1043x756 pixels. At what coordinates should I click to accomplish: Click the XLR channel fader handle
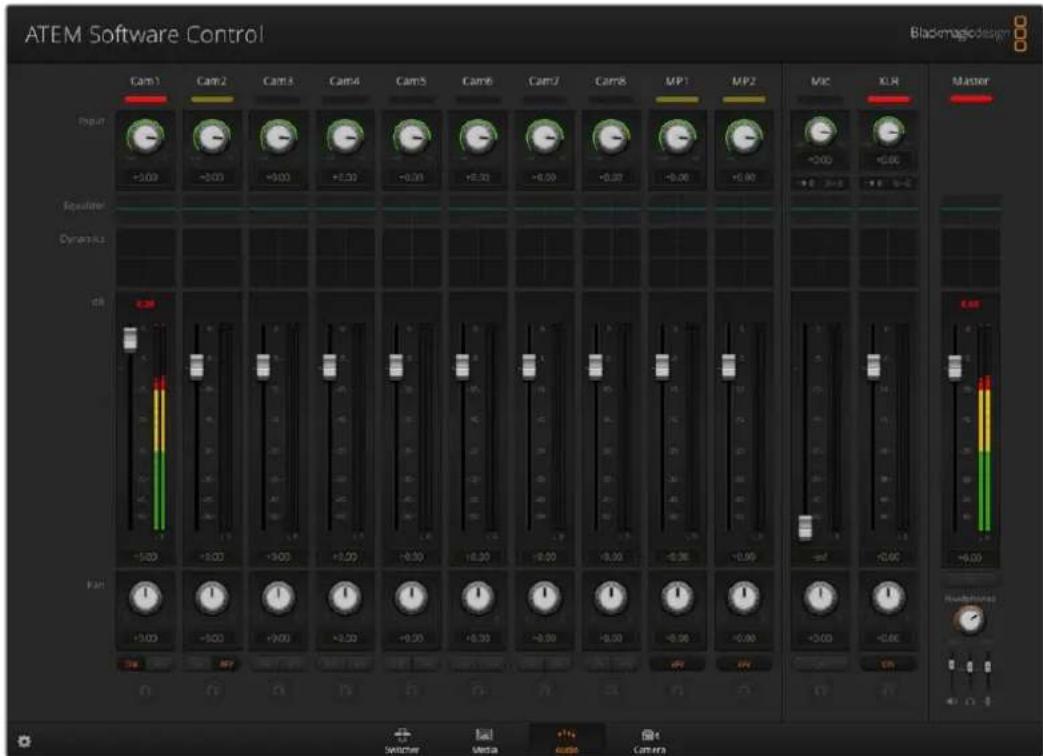coord(873,366)
